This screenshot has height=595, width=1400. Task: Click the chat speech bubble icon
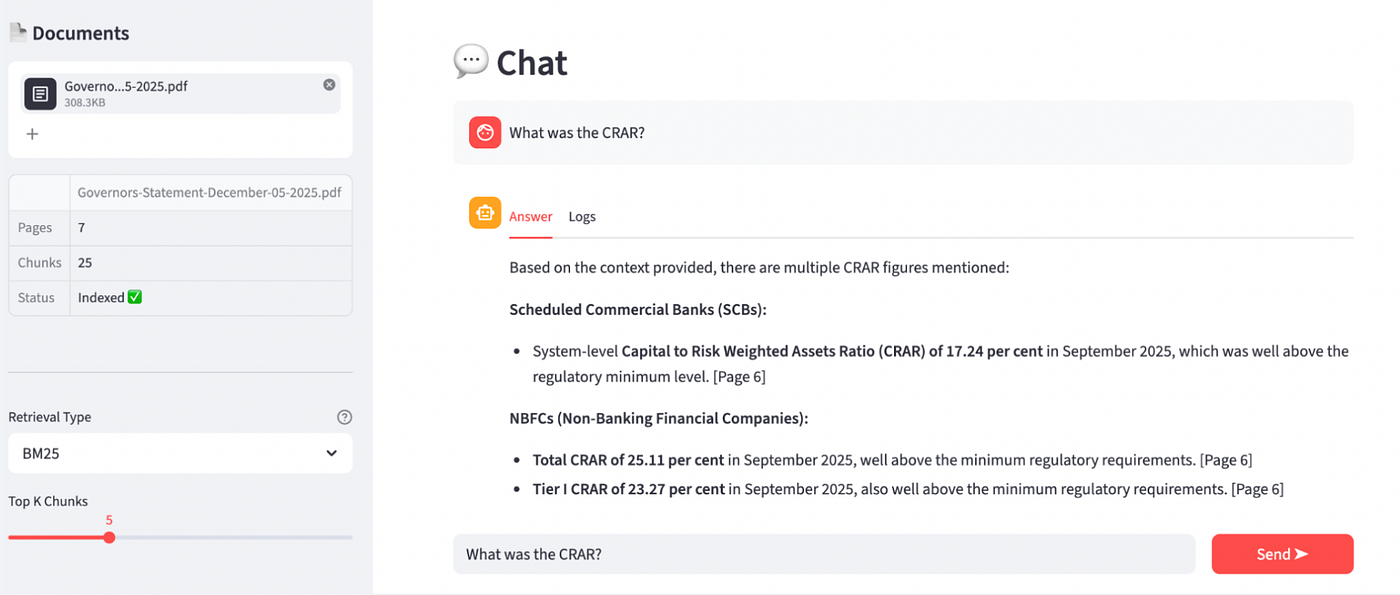[x=470, y=62]
